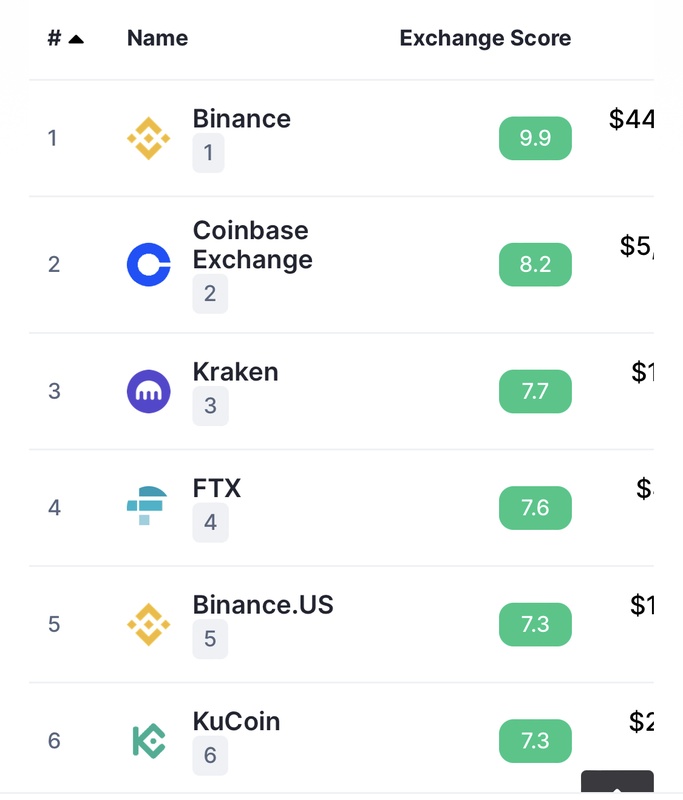
Task: Click the Coinbase Exchange logo icon
Action: 149,264
